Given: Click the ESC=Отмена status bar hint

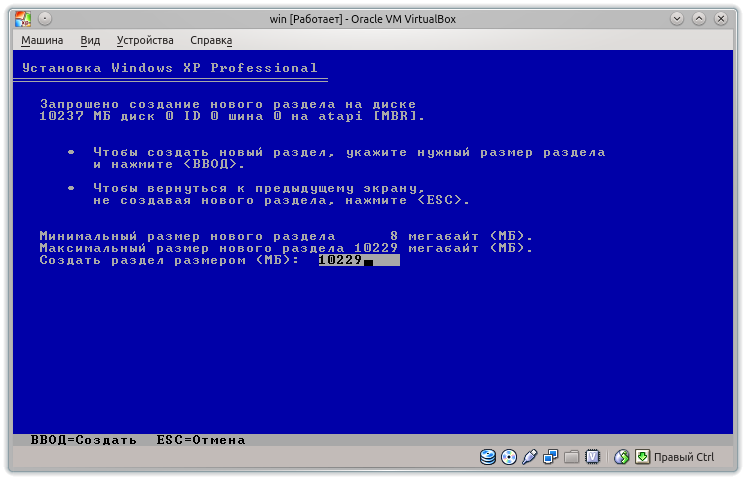Looking at the screenshot, I should point(201,440).
